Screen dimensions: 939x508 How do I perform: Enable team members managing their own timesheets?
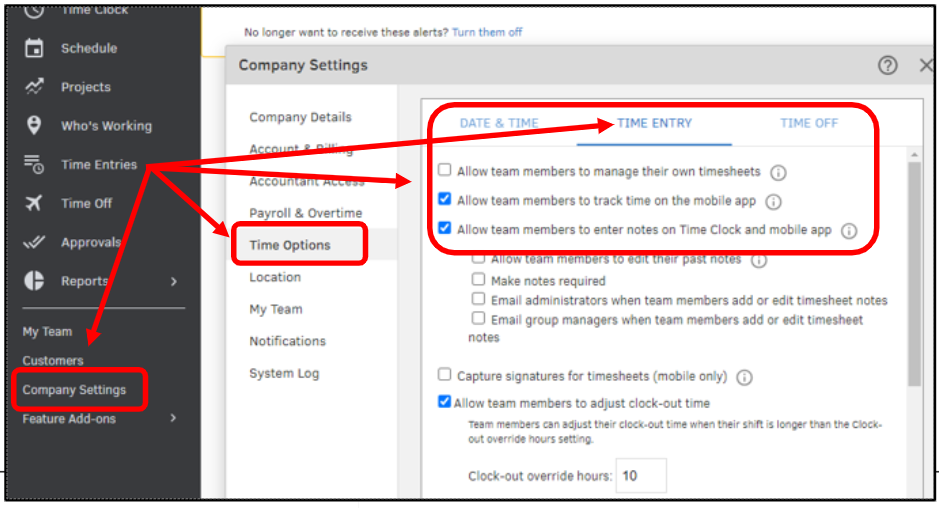point(445,171)
